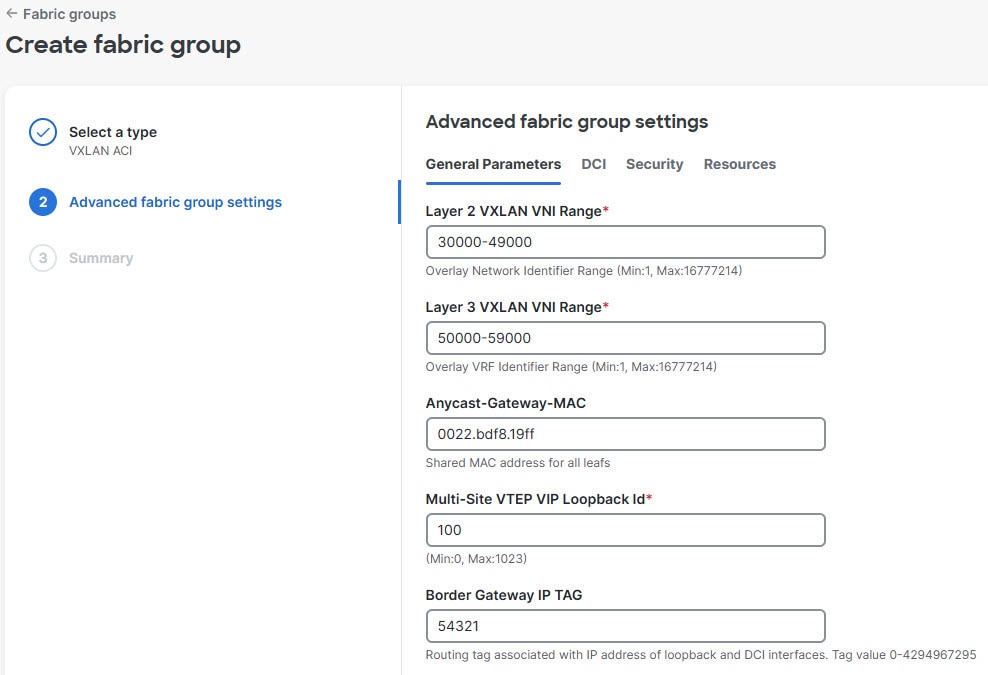Image resolution: width=988 pixels, height=675 pixels.
Task: Select the General Parameters tab
Action: click(x=493, y=164)
